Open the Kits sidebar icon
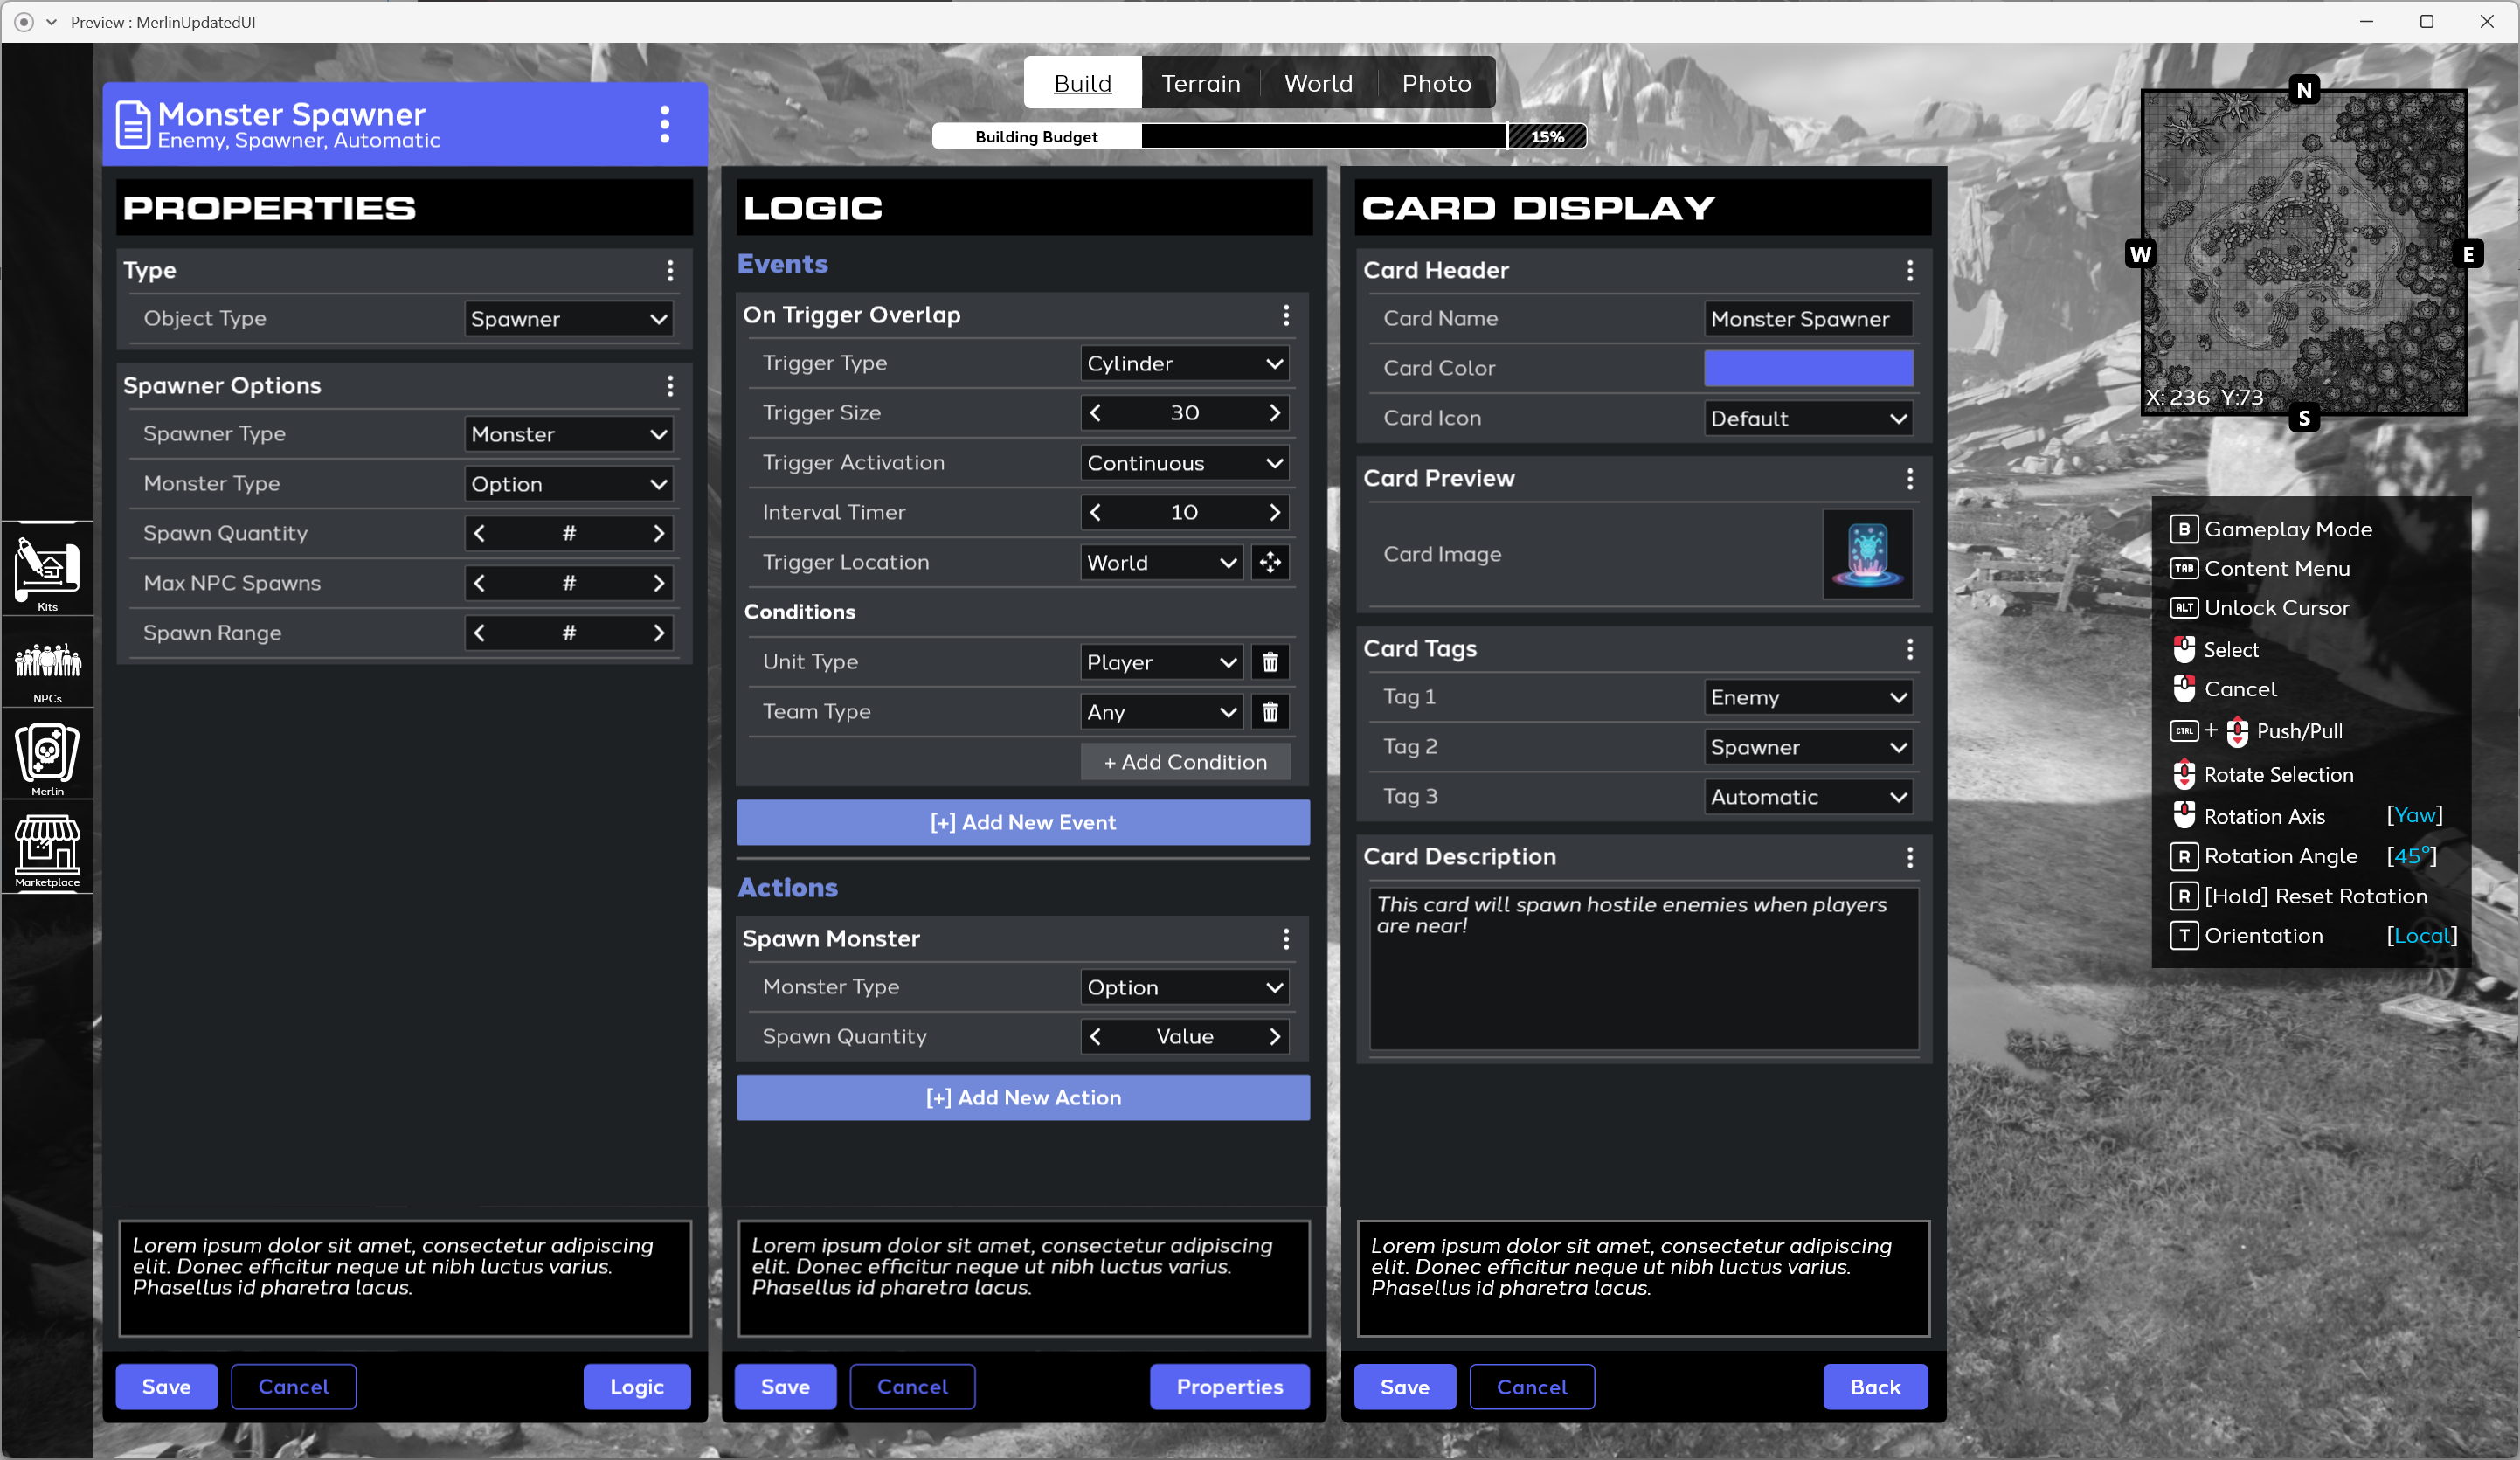Image resolution: width=2520 pixels, height=1460 pixels. point(47,568)
